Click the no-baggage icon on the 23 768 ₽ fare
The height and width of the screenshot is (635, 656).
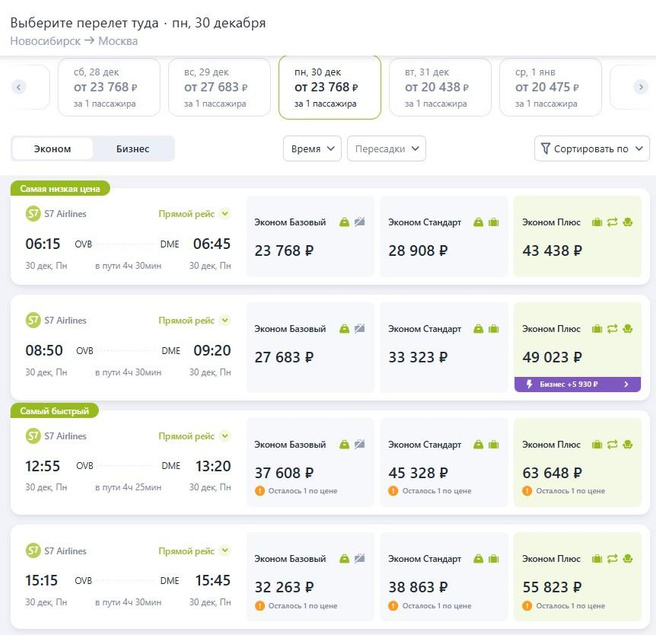click(x=359, y=221)
